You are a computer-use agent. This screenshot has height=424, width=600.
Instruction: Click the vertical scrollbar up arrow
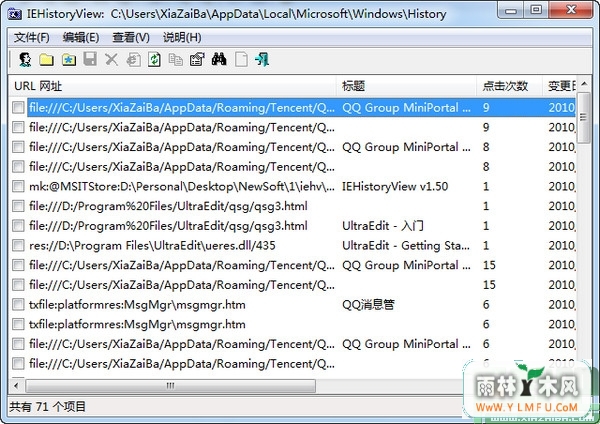tap(584, 83)
